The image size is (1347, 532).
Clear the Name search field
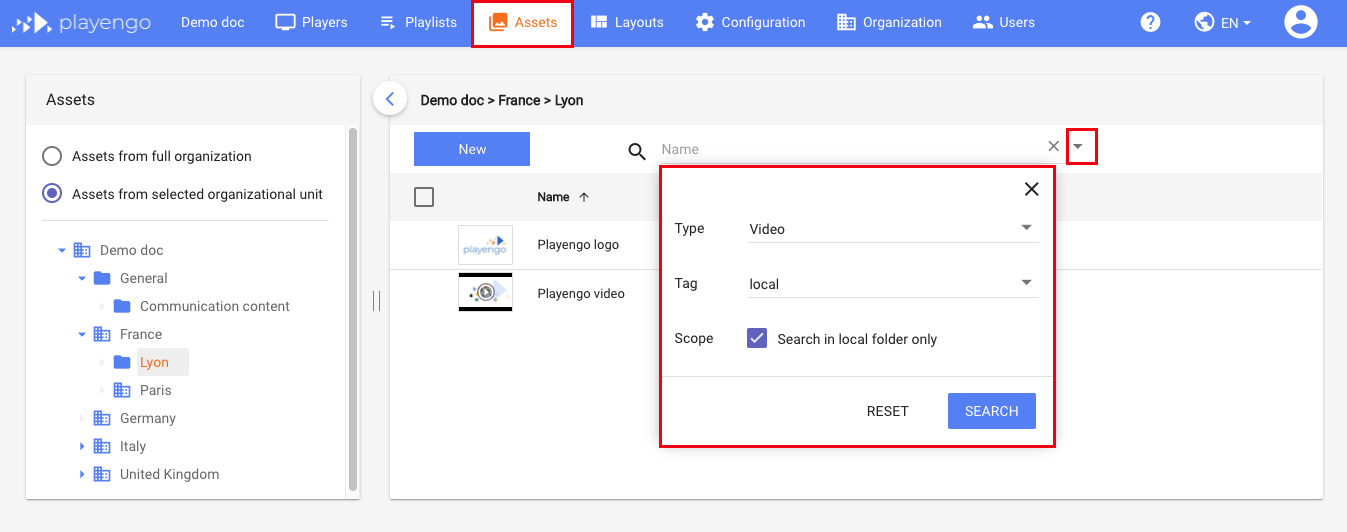[1053, 146]
